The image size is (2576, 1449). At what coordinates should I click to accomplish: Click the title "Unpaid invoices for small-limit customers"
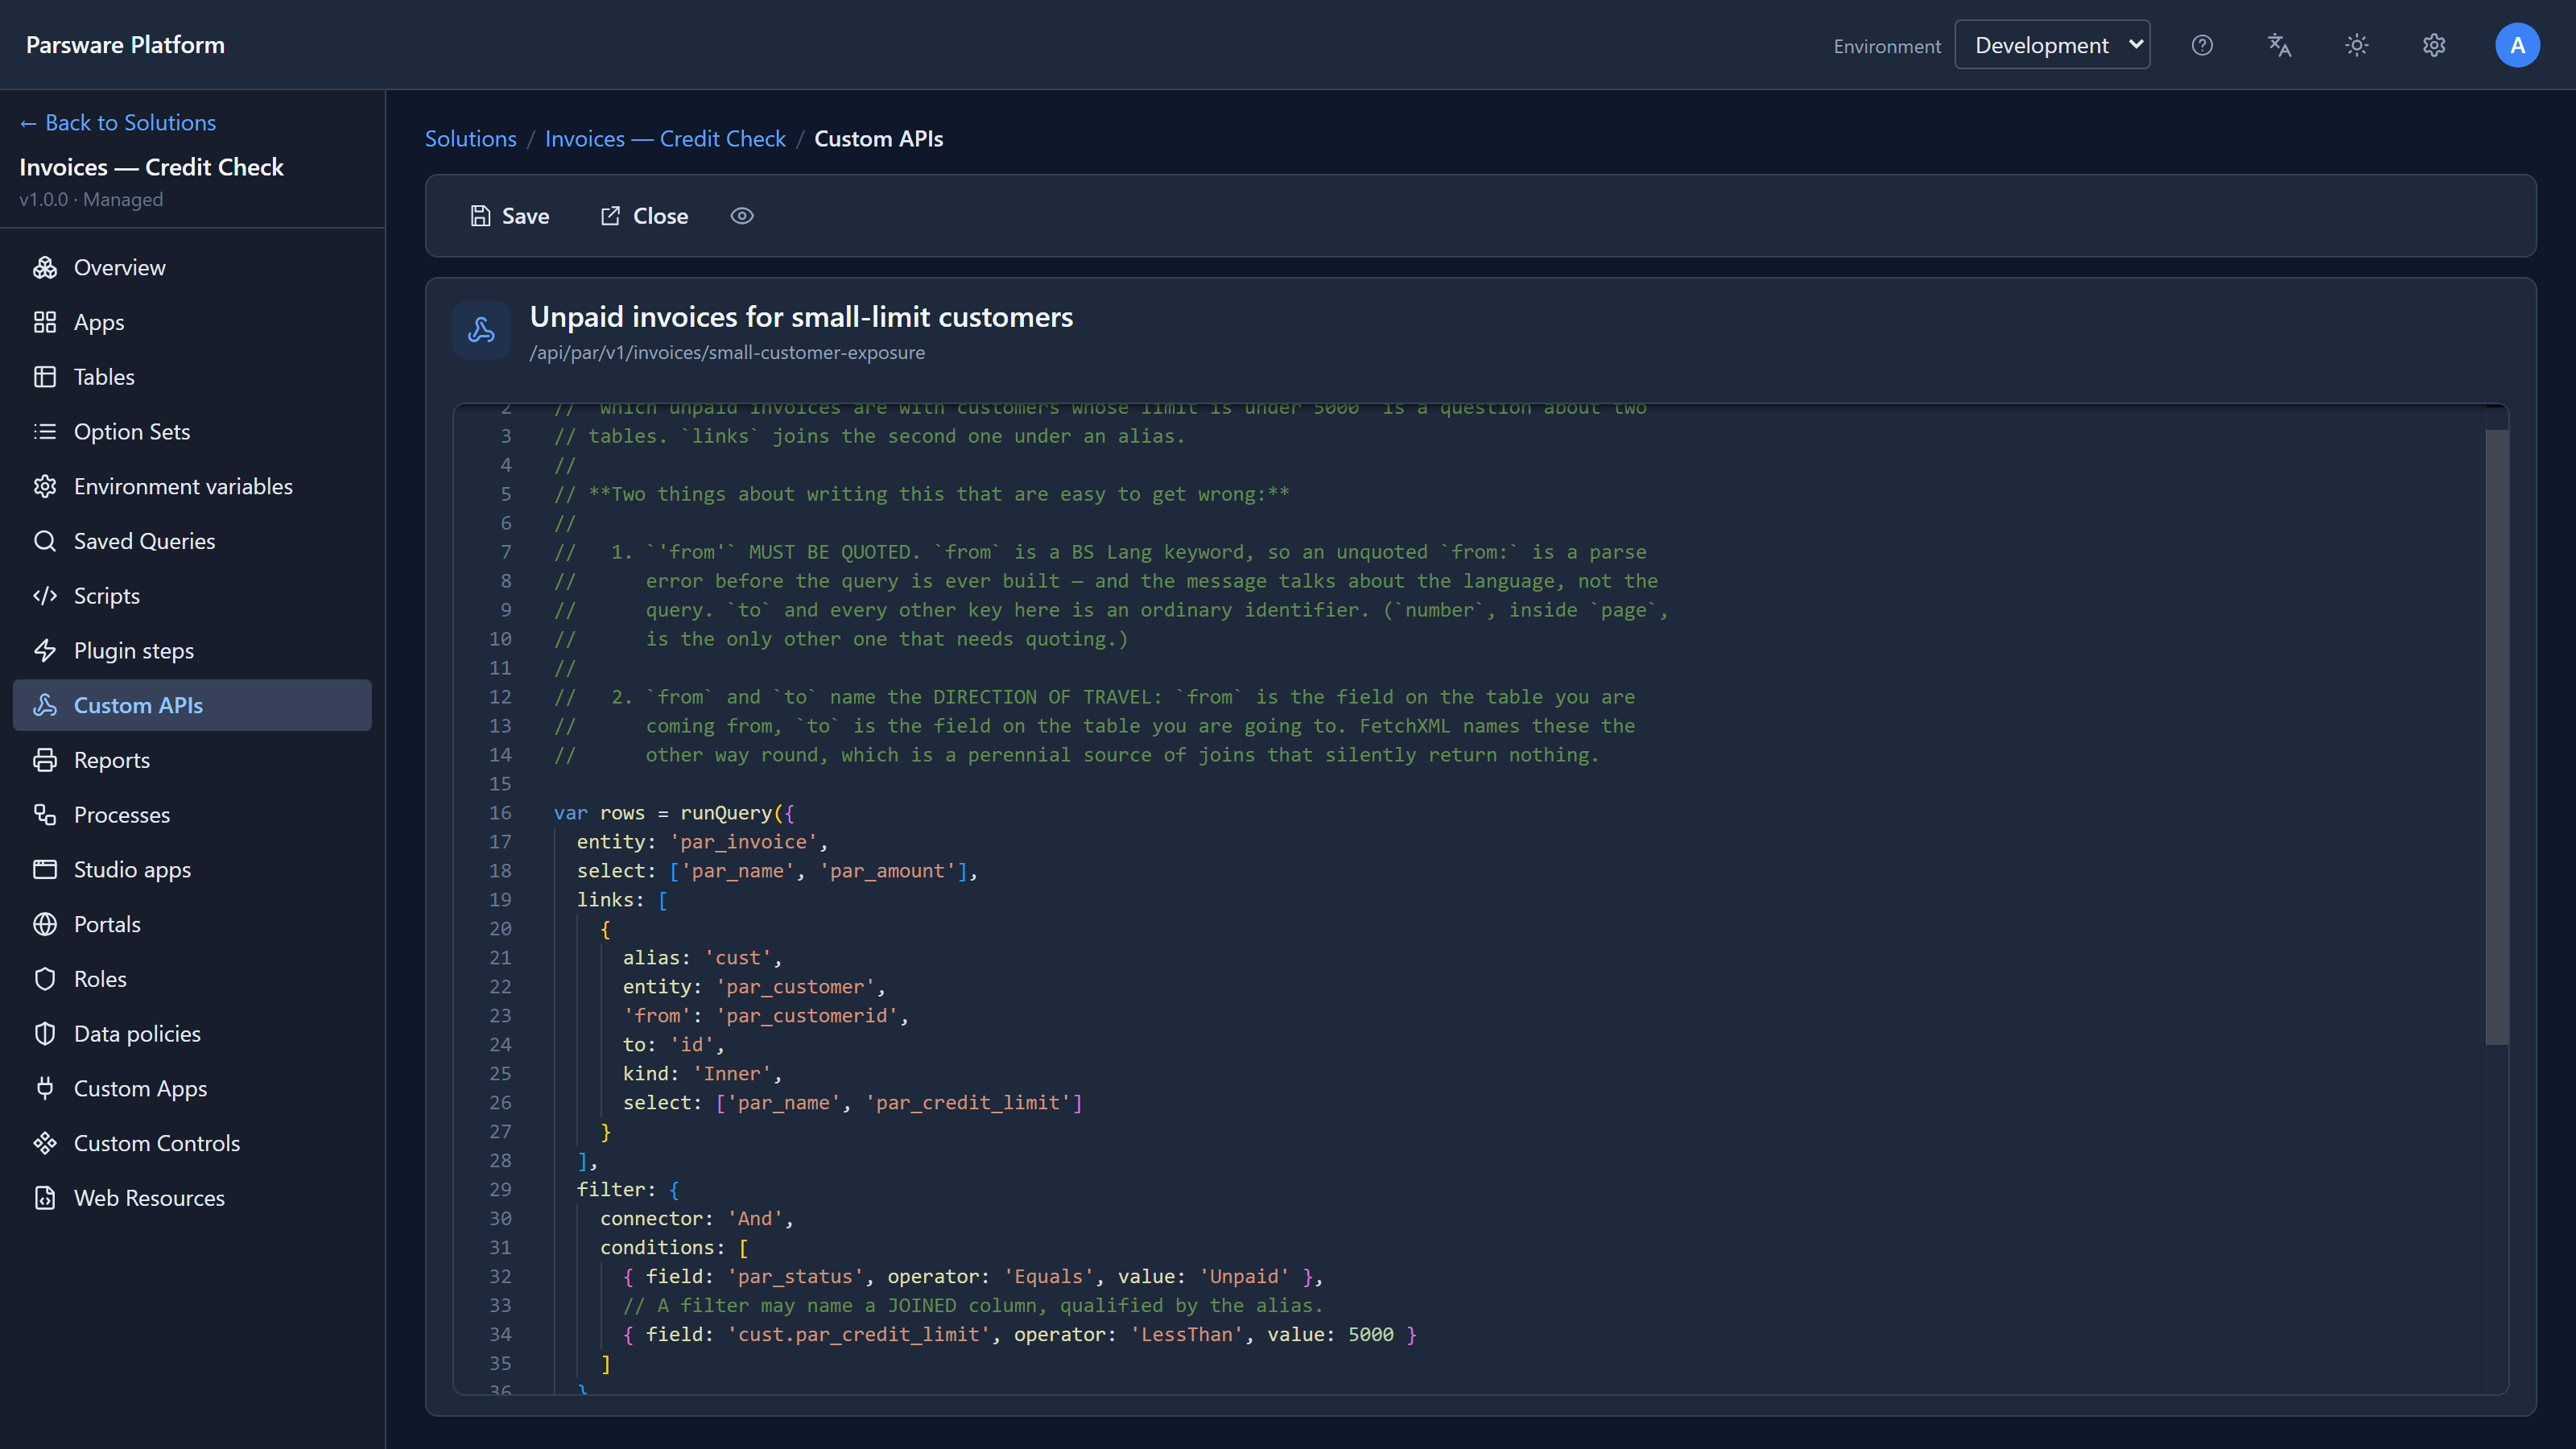[x=801, y=317]
